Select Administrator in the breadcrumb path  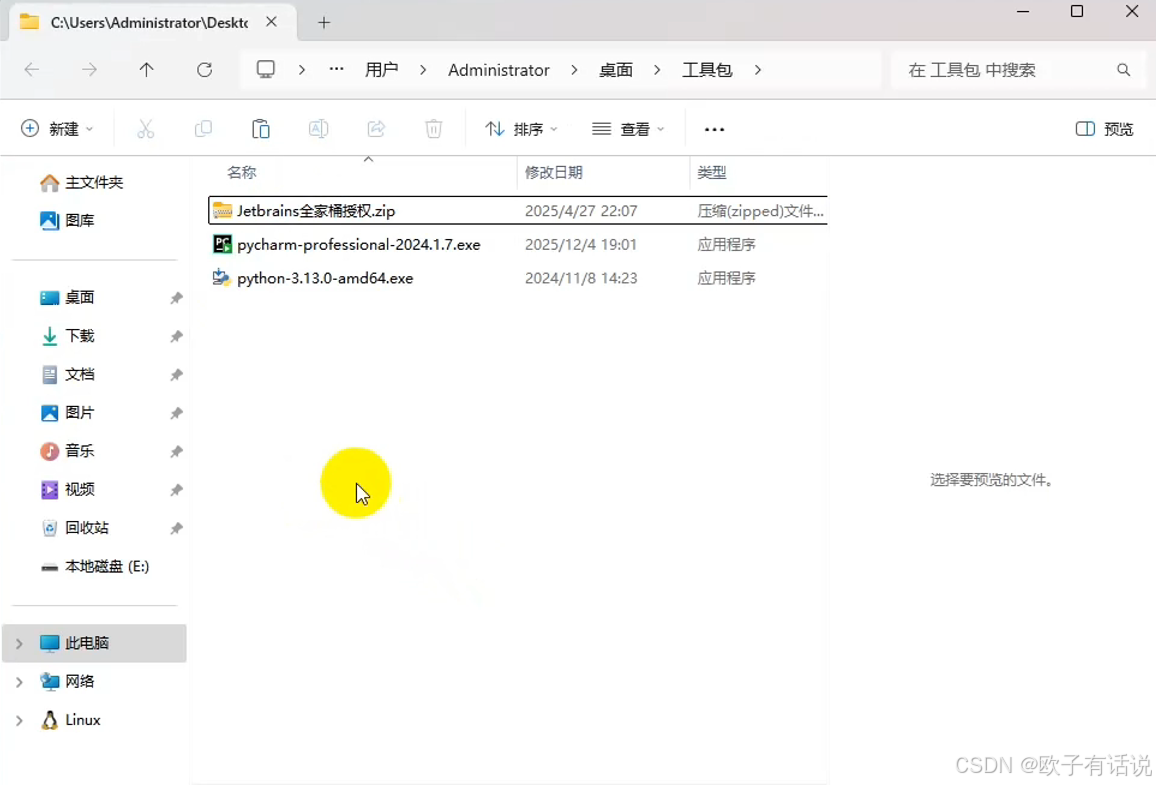(498, 70)
